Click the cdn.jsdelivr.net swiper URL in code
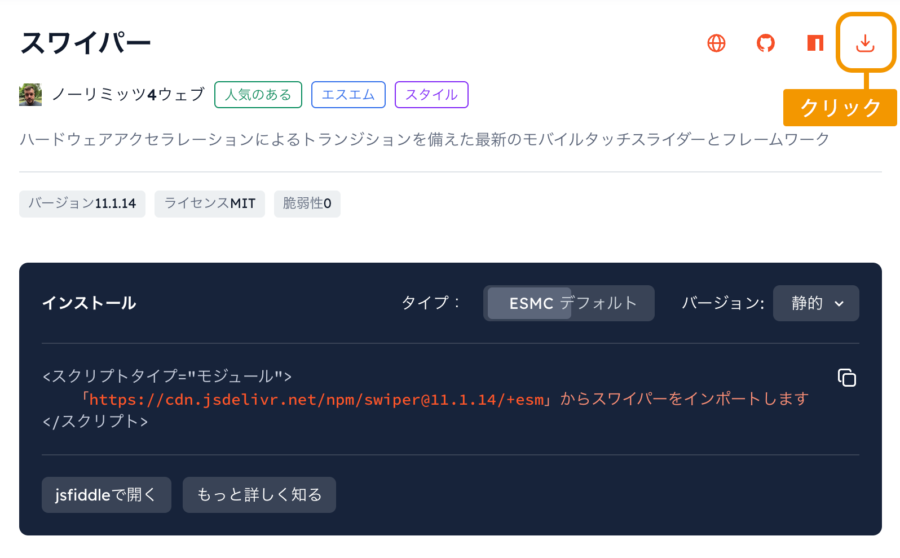This screenshot has height=558, width=900. [316, 400]
